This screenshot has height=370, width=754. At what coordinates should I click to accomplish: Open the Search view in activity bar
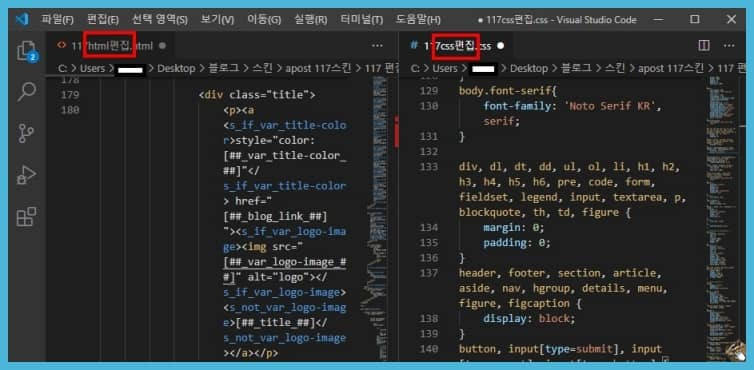coord(26,91)
